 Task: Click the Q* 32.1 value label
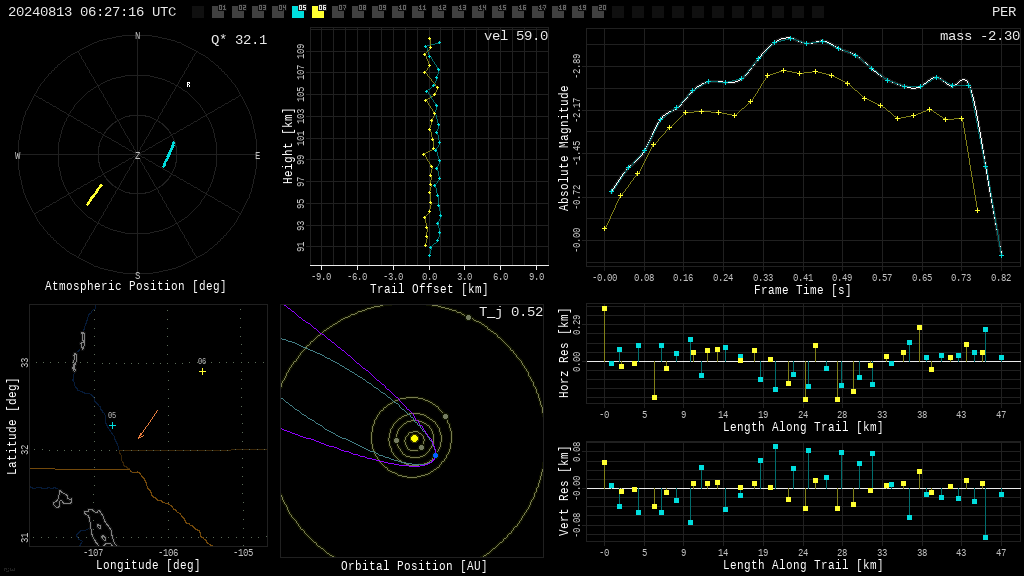[239, 40]
